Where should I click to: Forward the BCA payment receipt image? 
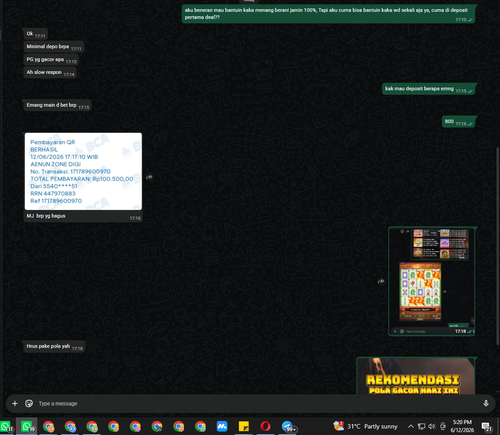pyautogui.click(x=149, y=177)
